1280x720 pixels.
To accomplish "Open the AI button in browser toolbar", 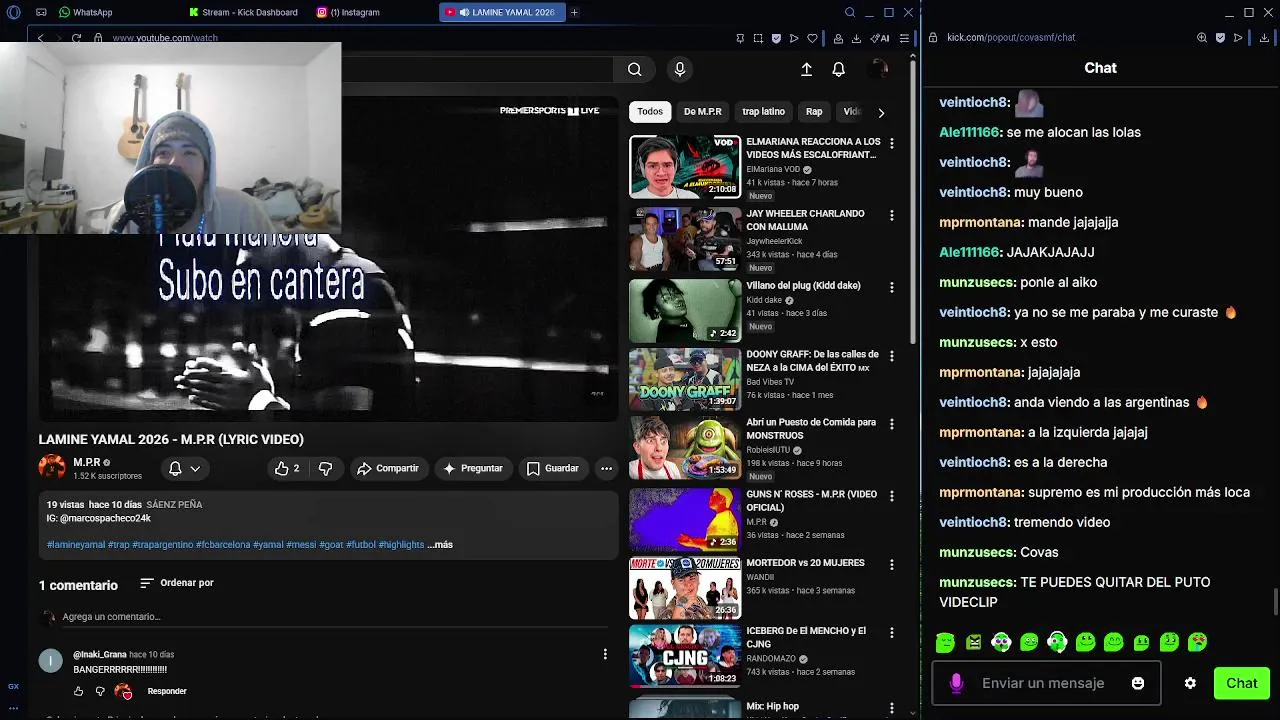I will (880, 38).
